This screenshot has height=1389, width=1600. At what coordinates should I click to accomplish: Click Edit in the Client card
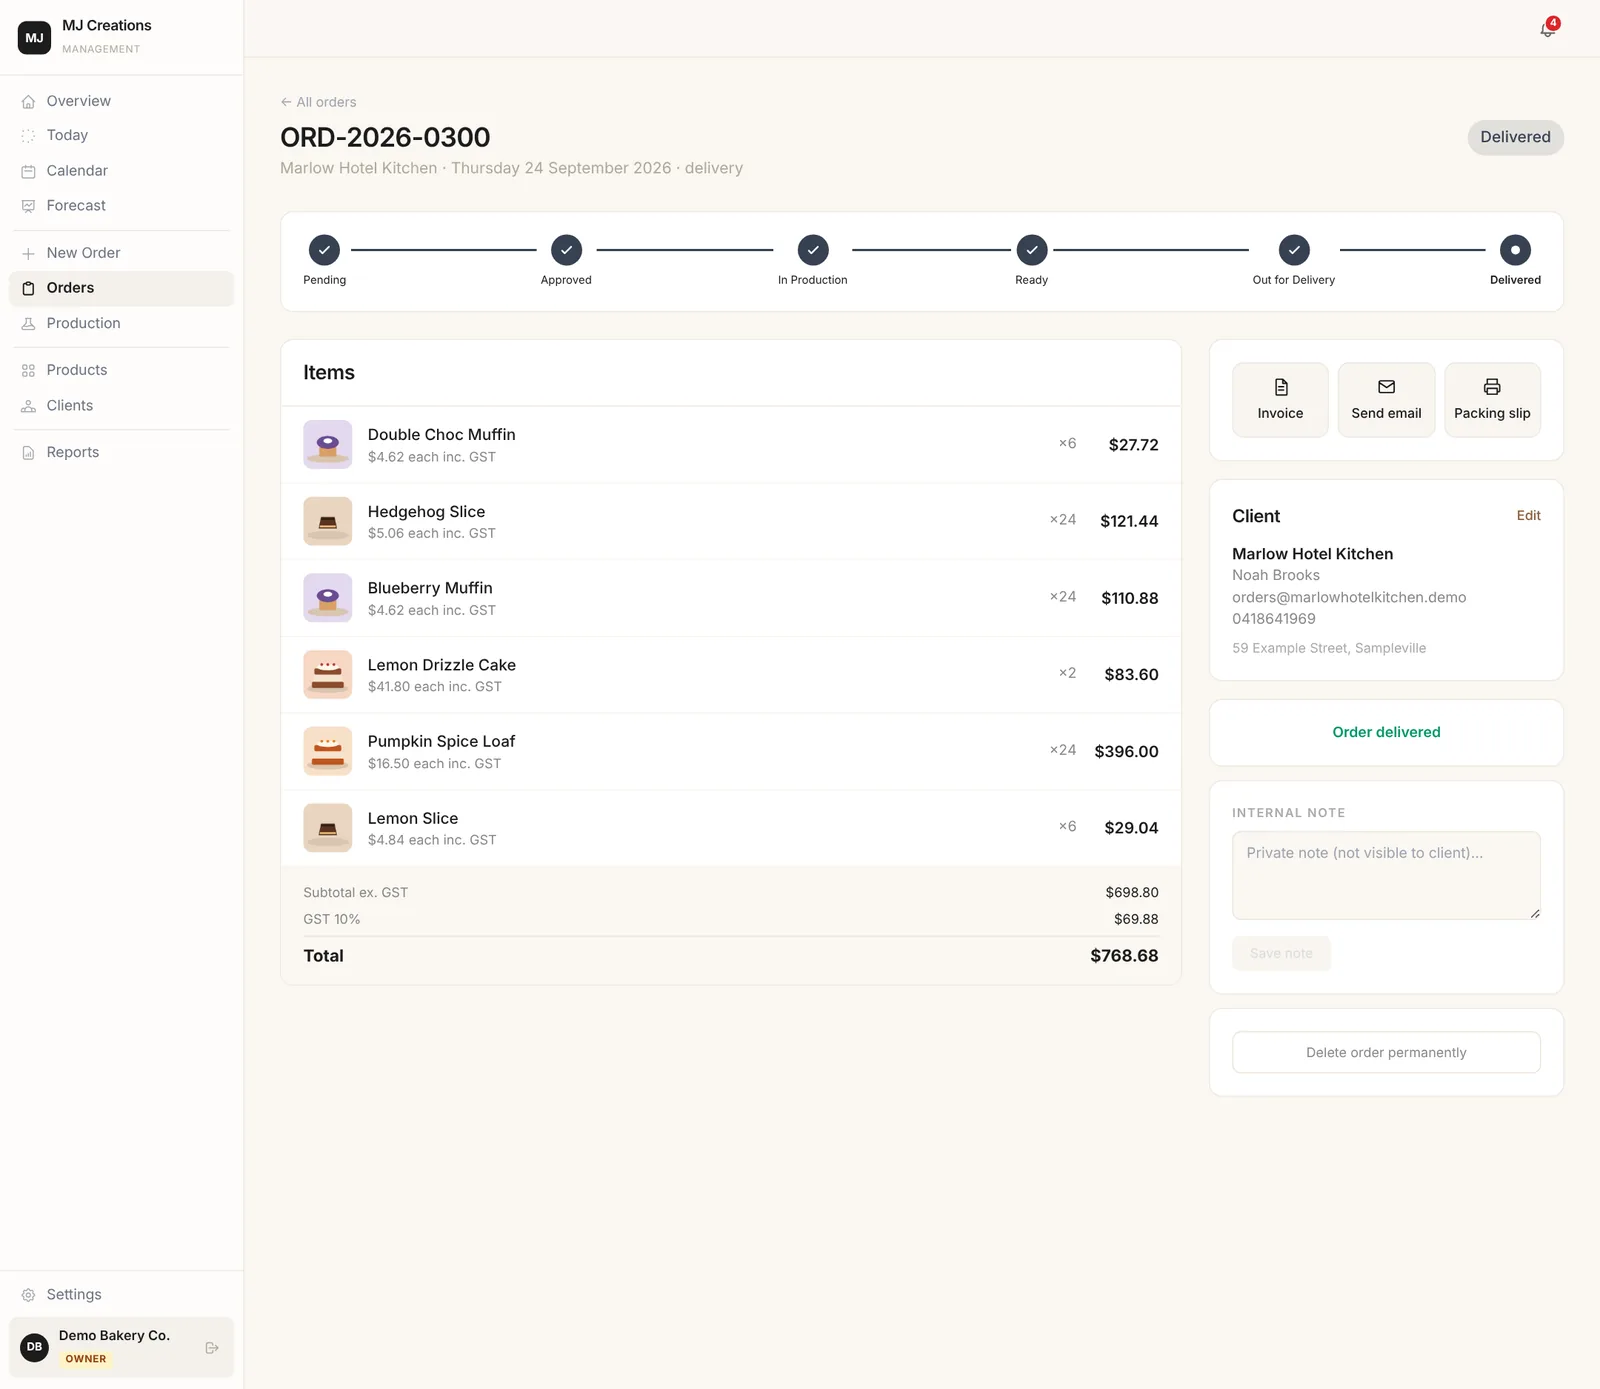tap(1528, 516)
